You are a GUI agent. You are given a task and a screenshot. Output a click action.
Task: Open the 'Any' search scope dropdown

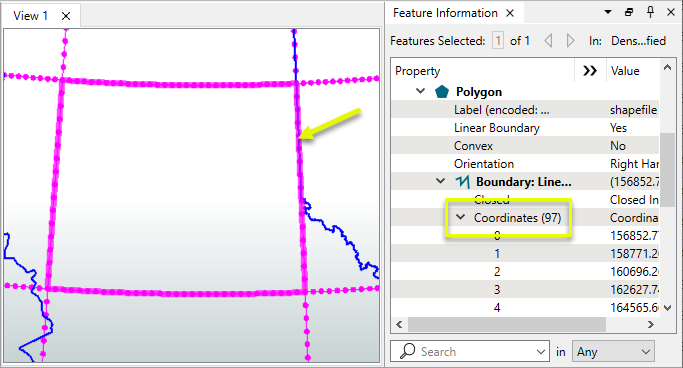(x=613, y=351)
